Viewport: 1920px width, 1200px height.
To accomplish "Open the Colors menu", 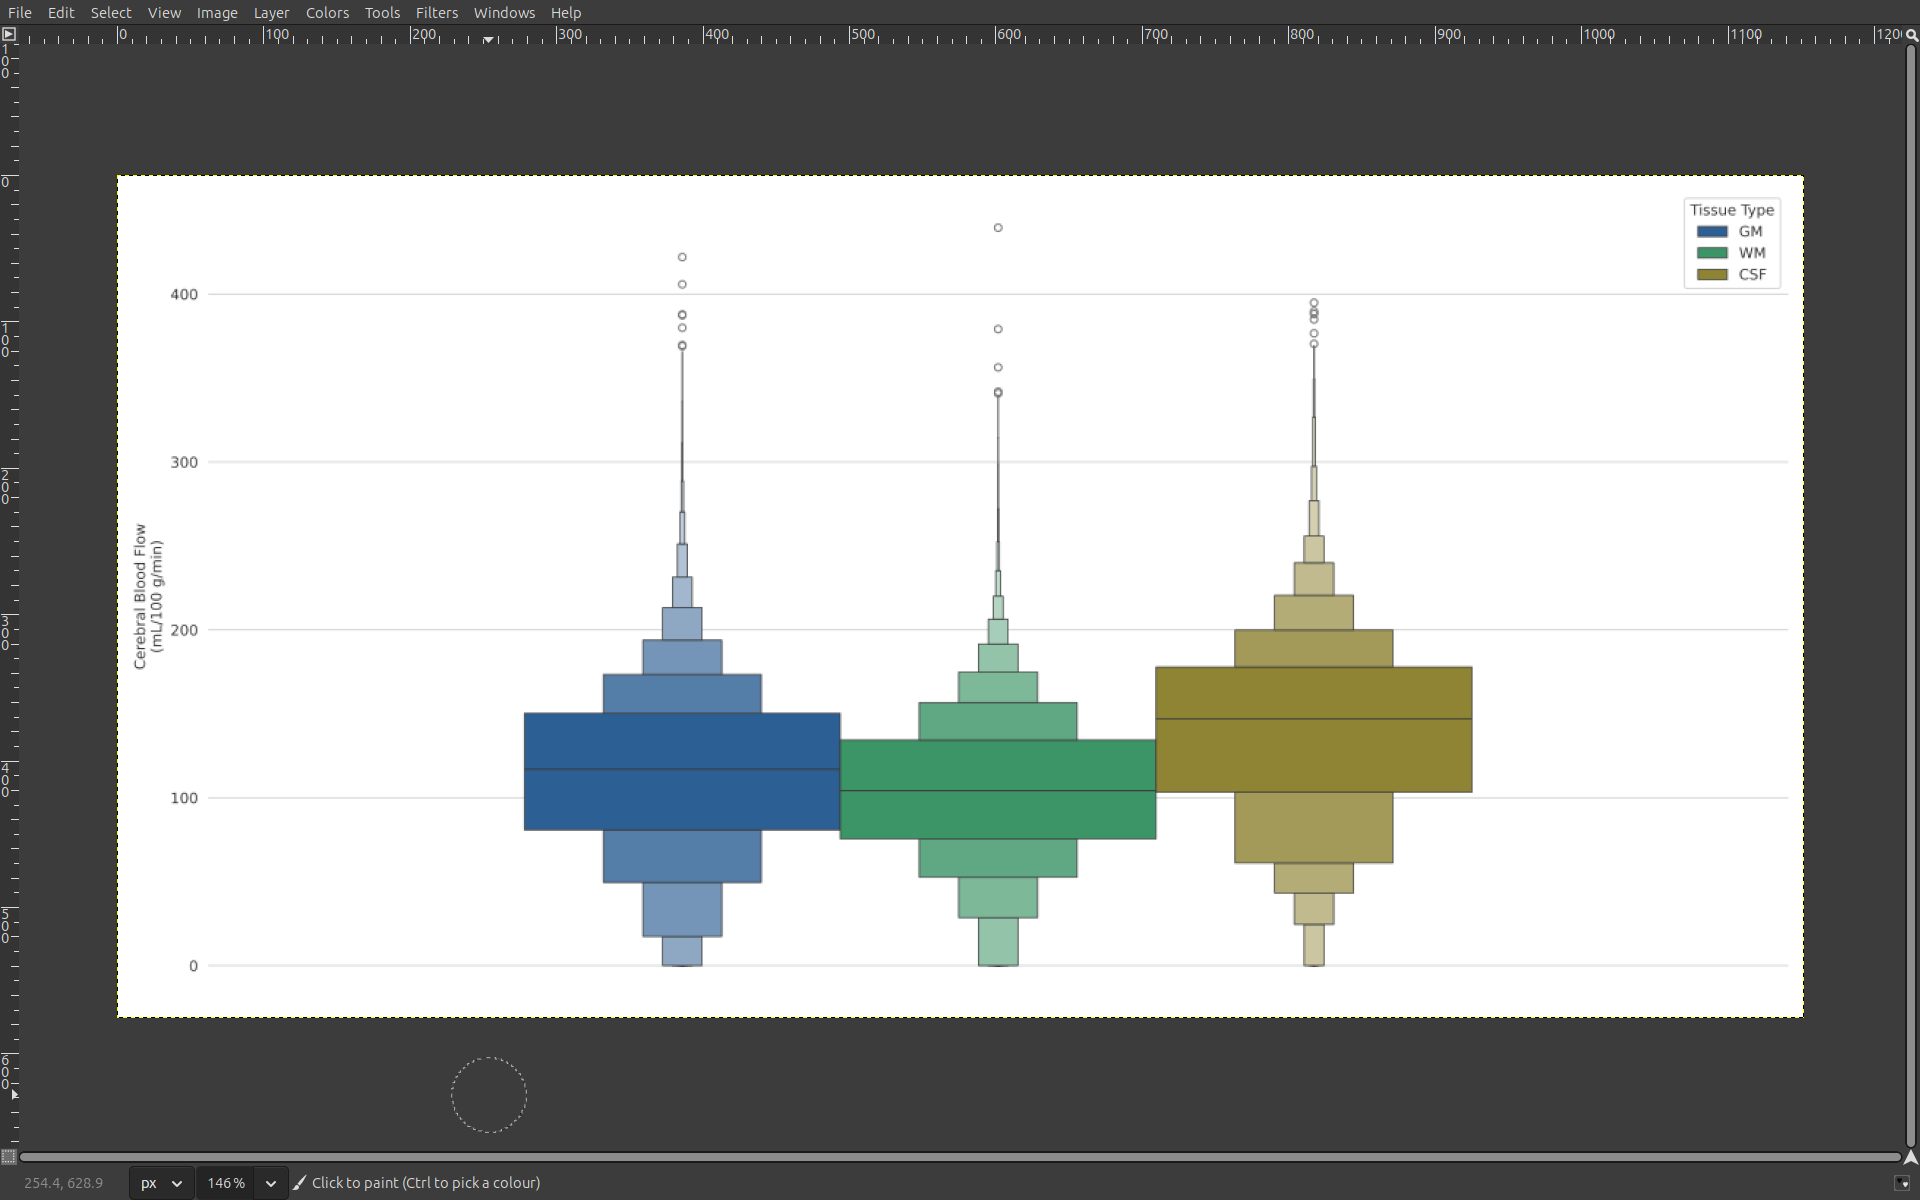I will pyautogui.click(x=327, y=12).
